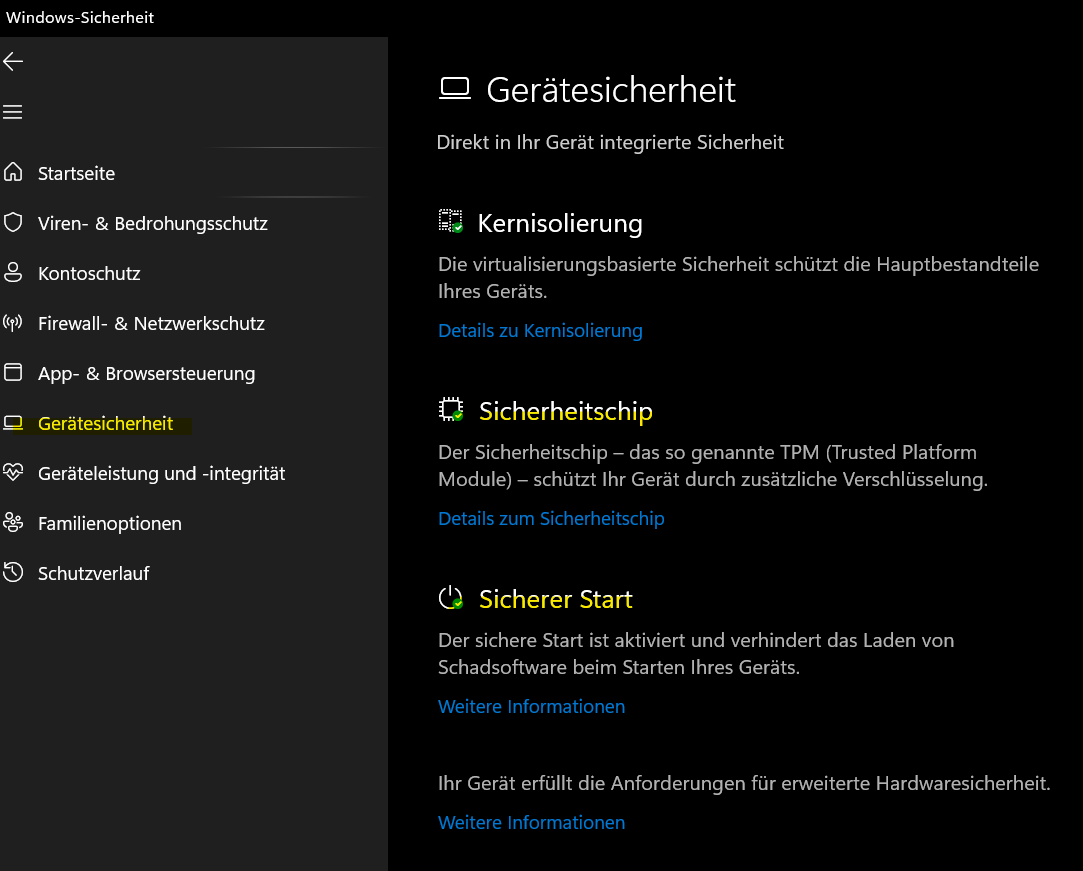Click the Viren- & Bedrohungsschutz shield icon
The height and width of the screenshot is (871, 1083).
tap(13, 223)
